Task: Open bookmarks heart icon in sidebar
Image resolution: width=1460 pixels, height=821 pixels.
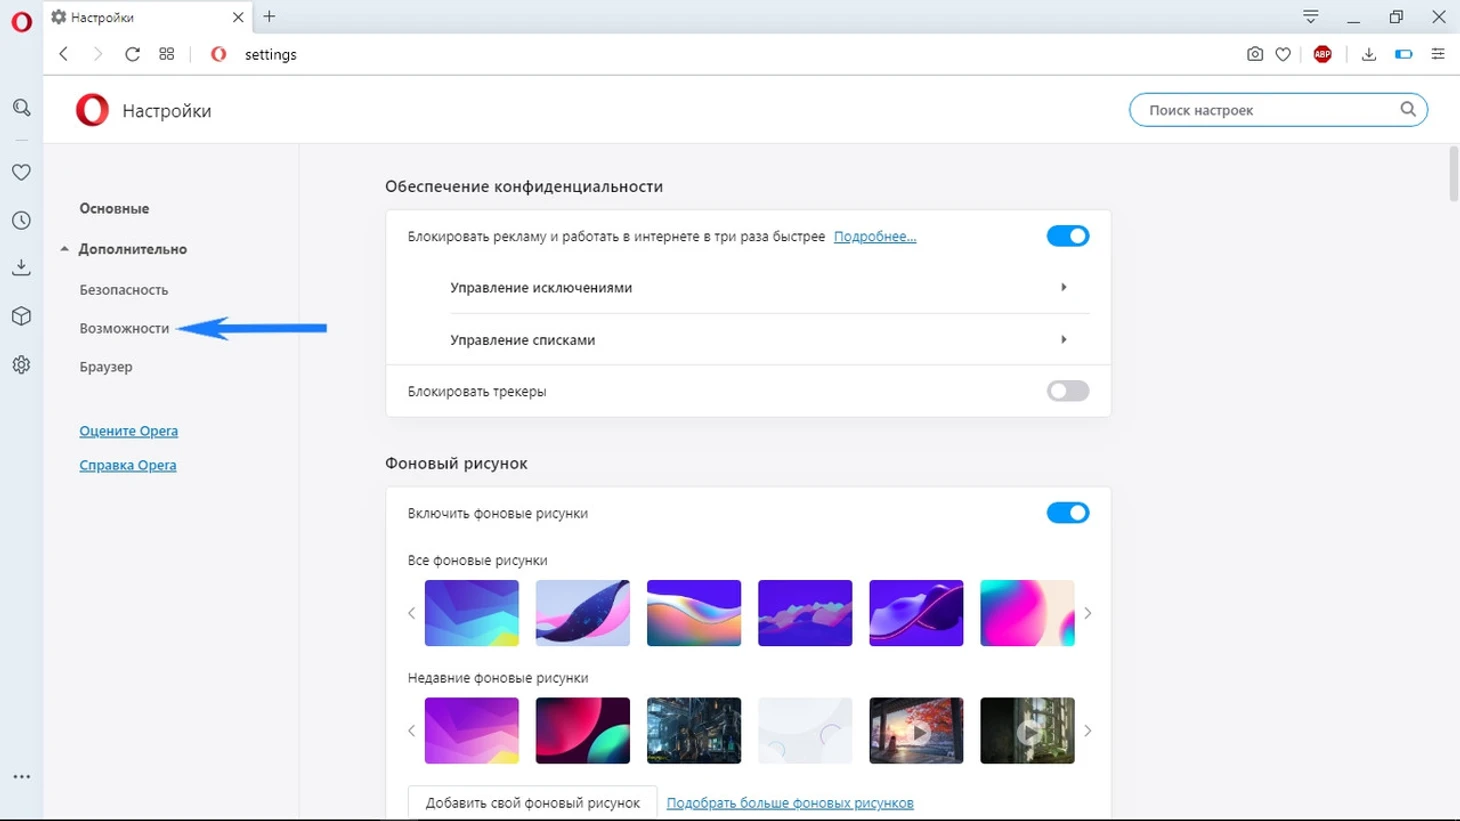Action: (21, 172)
